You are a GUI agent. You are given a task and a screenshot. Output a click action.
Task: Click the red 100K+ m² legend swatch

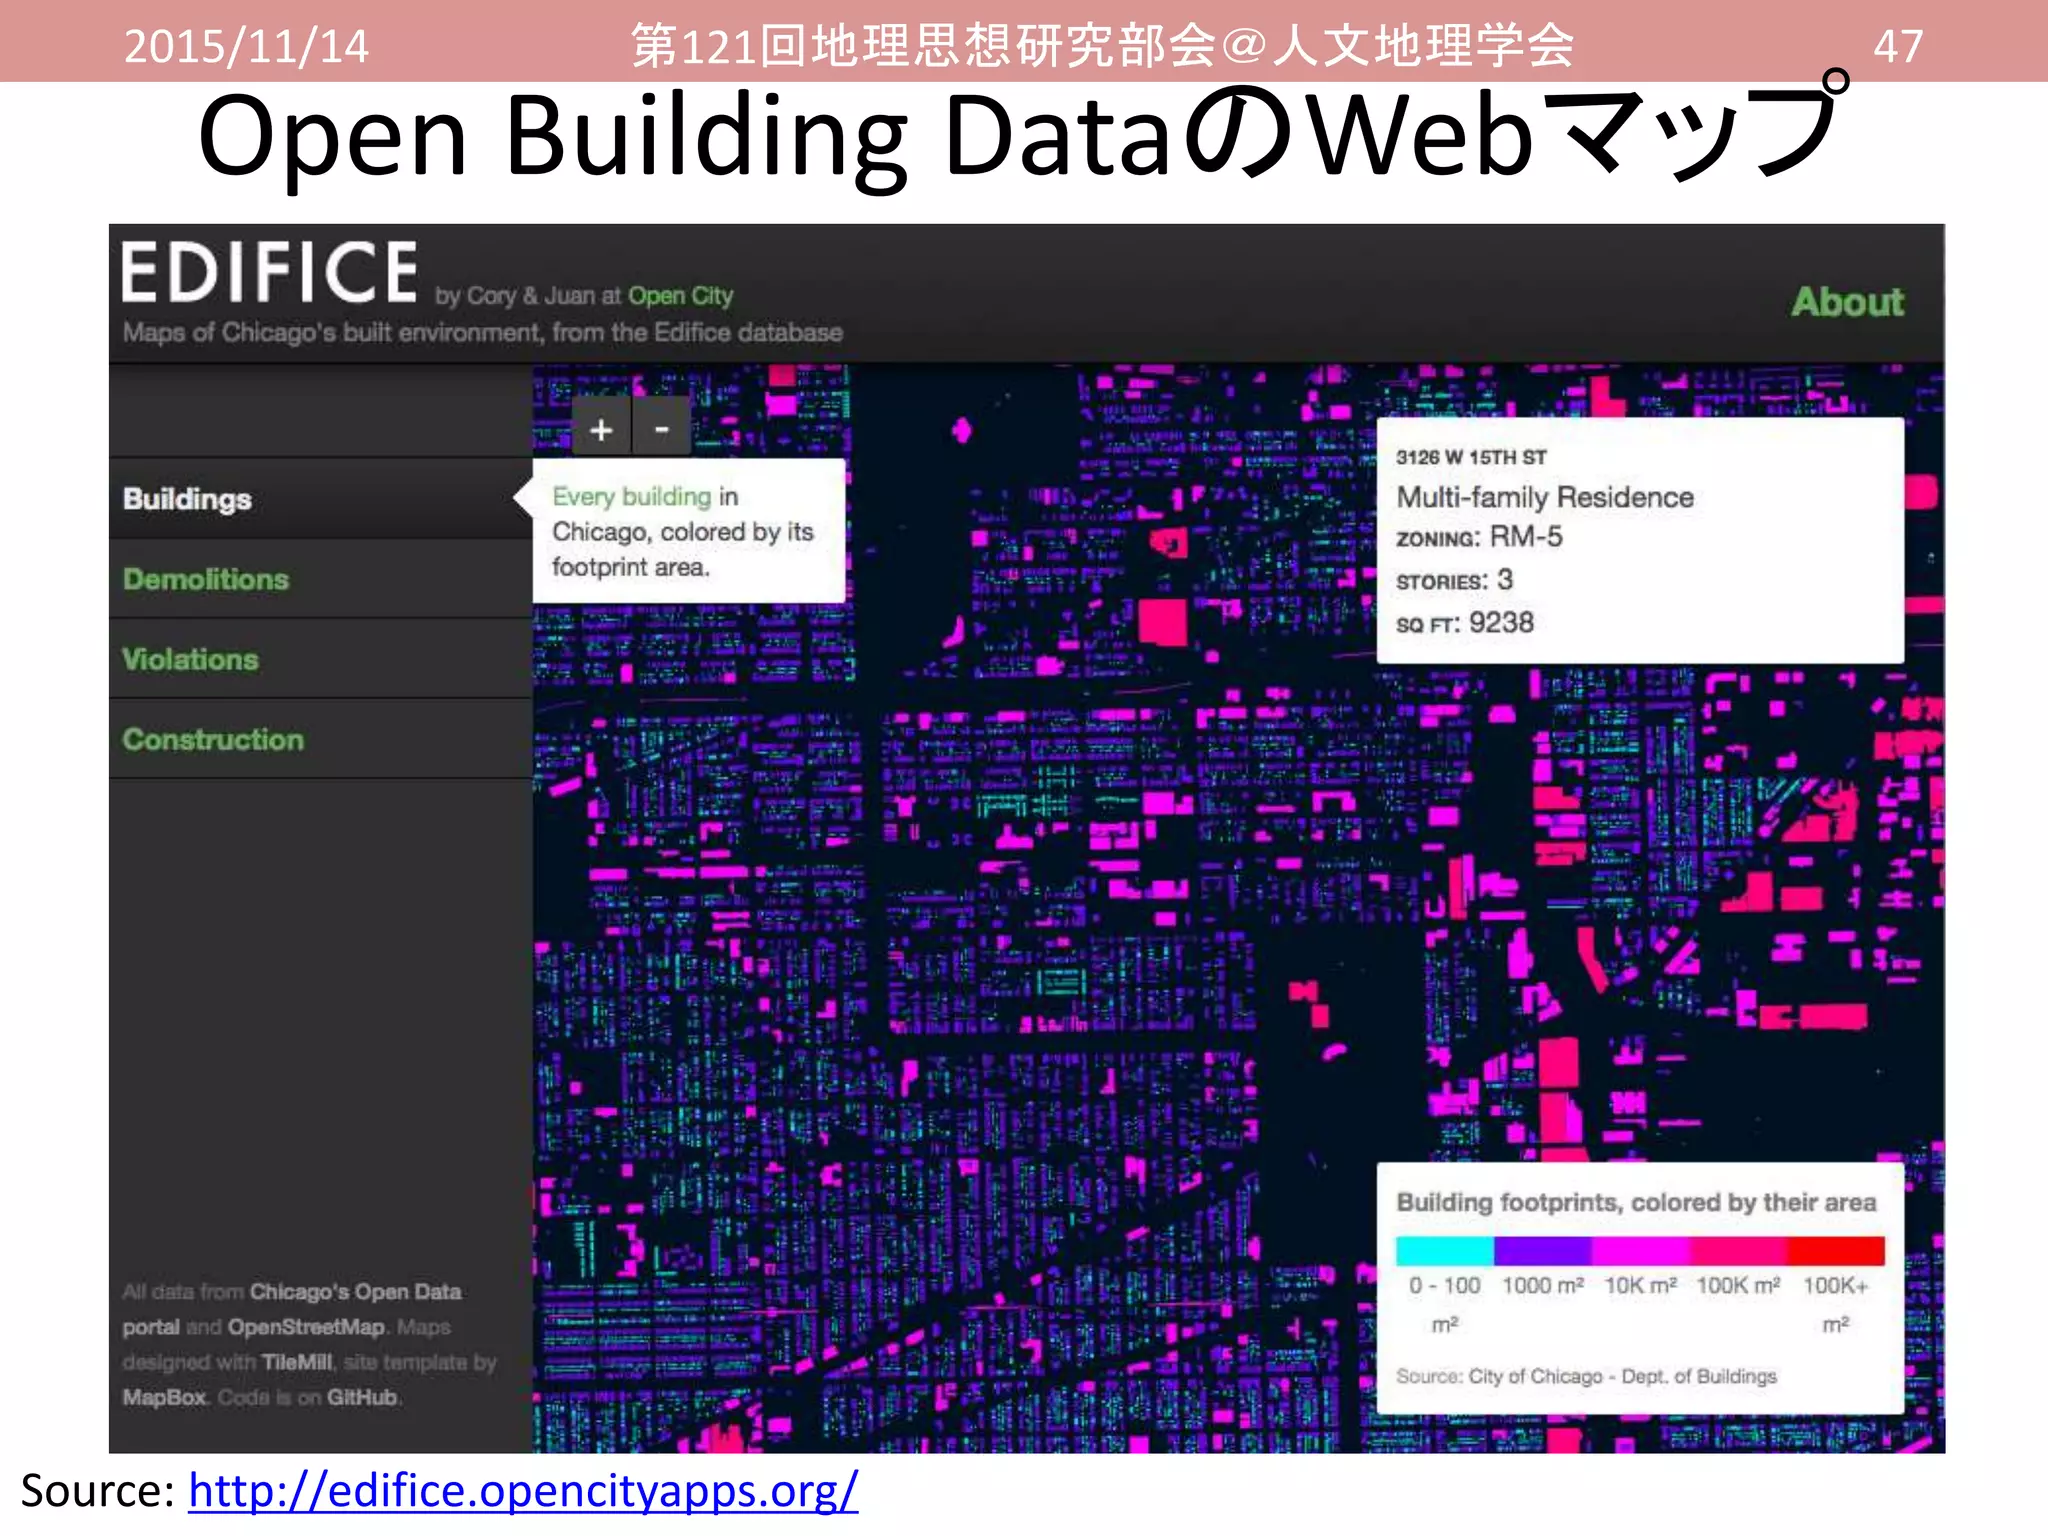click(1836, 1251)
